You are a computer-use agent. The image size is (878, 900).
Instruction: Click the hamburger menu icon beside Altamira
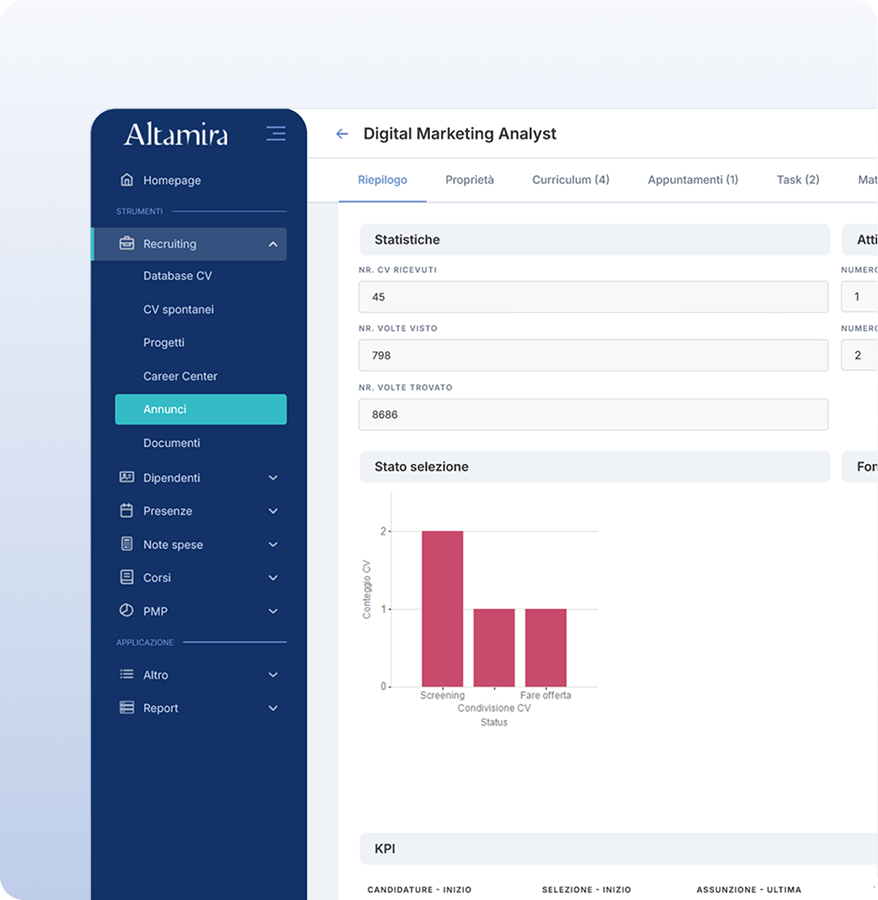tap(276, 134)
